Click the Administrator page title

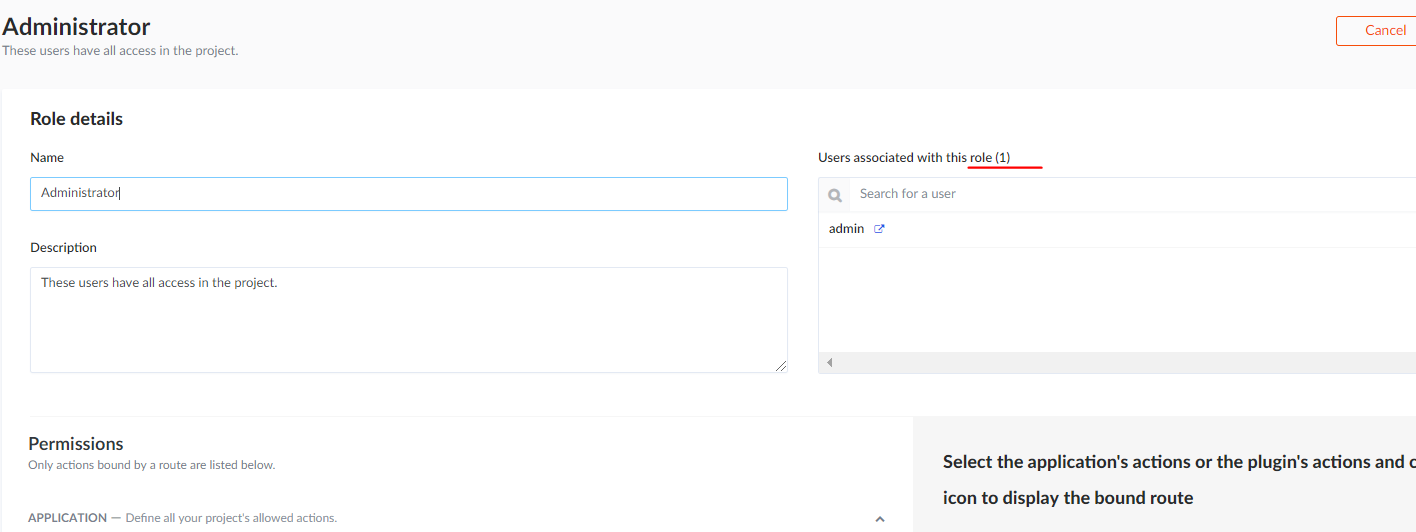(x=76, y=27)
